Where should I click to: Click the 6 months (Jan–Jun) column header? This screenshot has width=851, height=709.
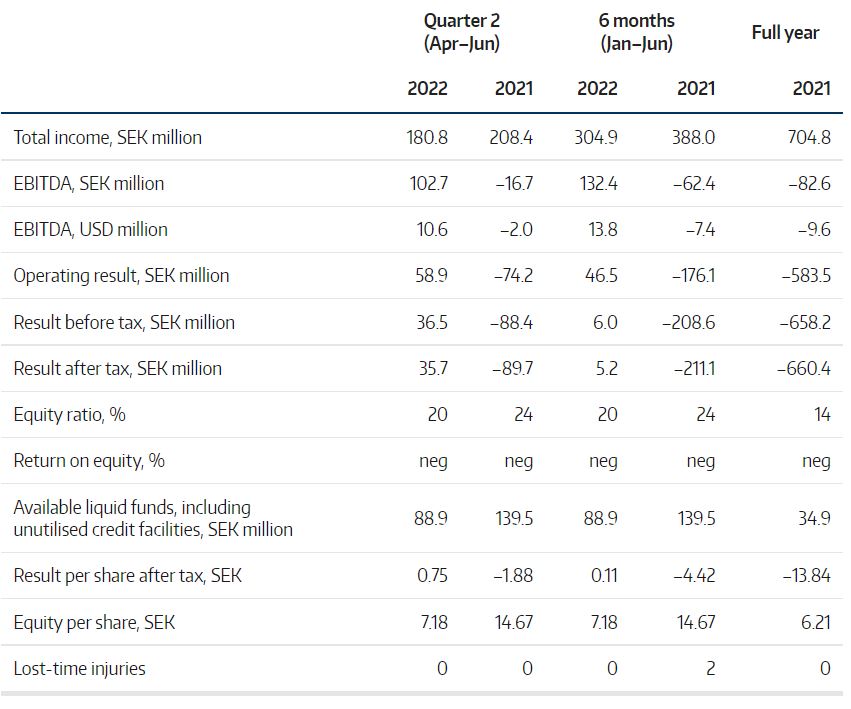(x=637, y=32)
